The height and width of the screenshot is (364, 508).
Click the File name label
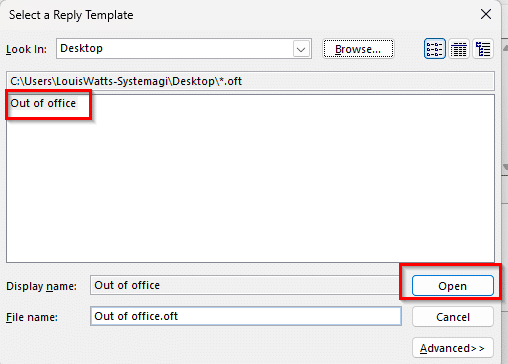tap(32, 317)
